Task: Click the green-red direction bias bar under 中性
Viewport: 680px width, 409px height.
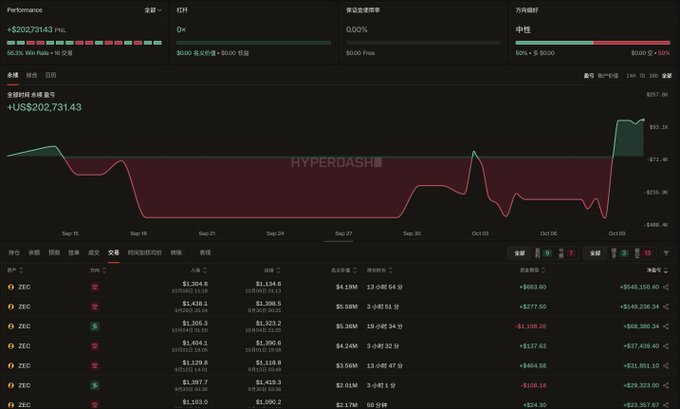Action: [593, 43]
